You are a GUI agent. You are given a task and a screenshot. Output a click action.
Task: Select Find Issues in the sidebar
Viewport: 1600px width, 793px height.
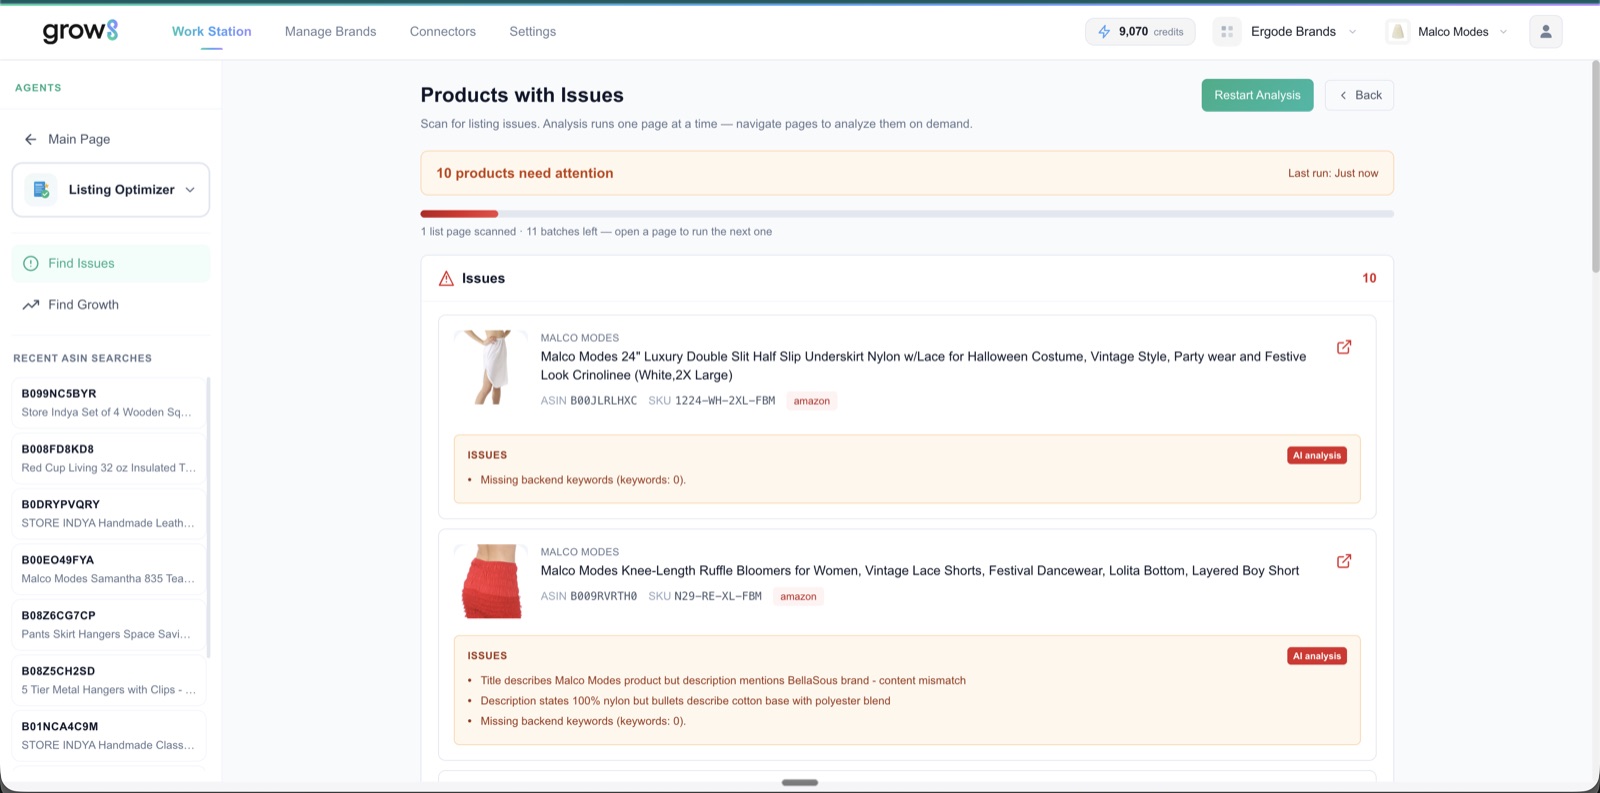tap(111, 263)
